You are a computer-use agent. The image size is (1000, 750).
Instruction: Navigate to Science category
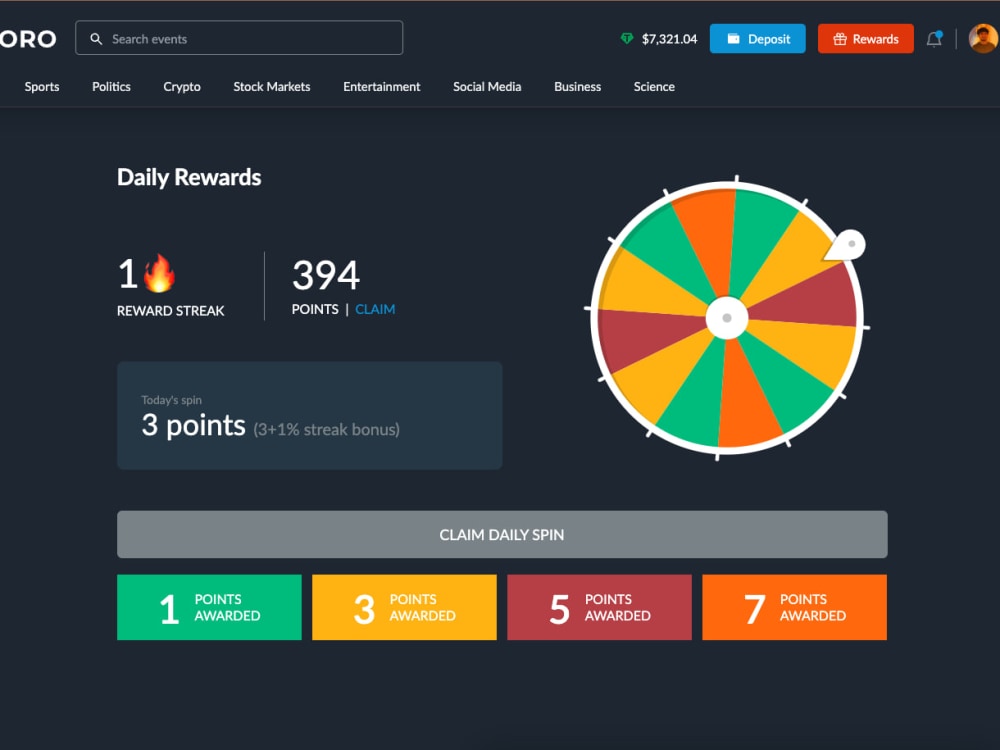[x=654, y=87]
